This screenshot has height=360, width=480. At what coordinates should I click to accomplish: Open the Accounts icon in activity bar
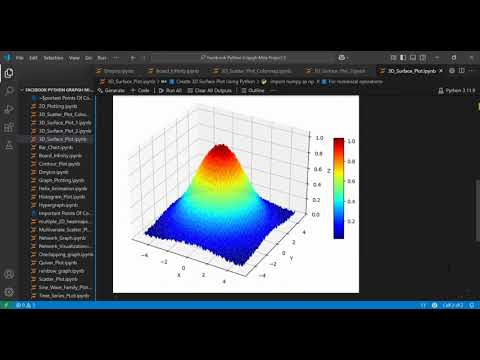9,274
